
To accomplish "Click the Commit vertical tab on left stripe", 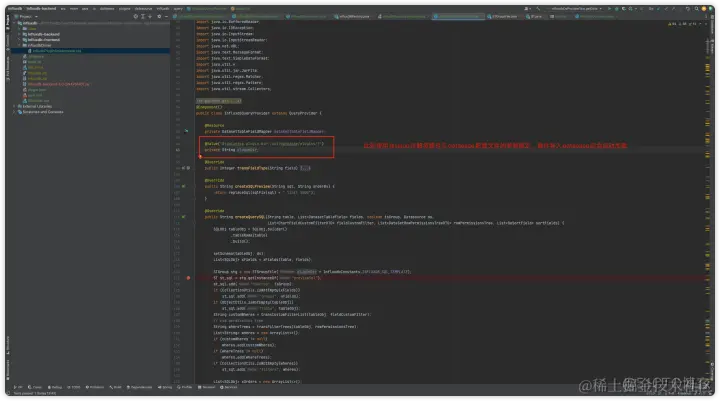I will pyautogui.click(x=8, y=41).
